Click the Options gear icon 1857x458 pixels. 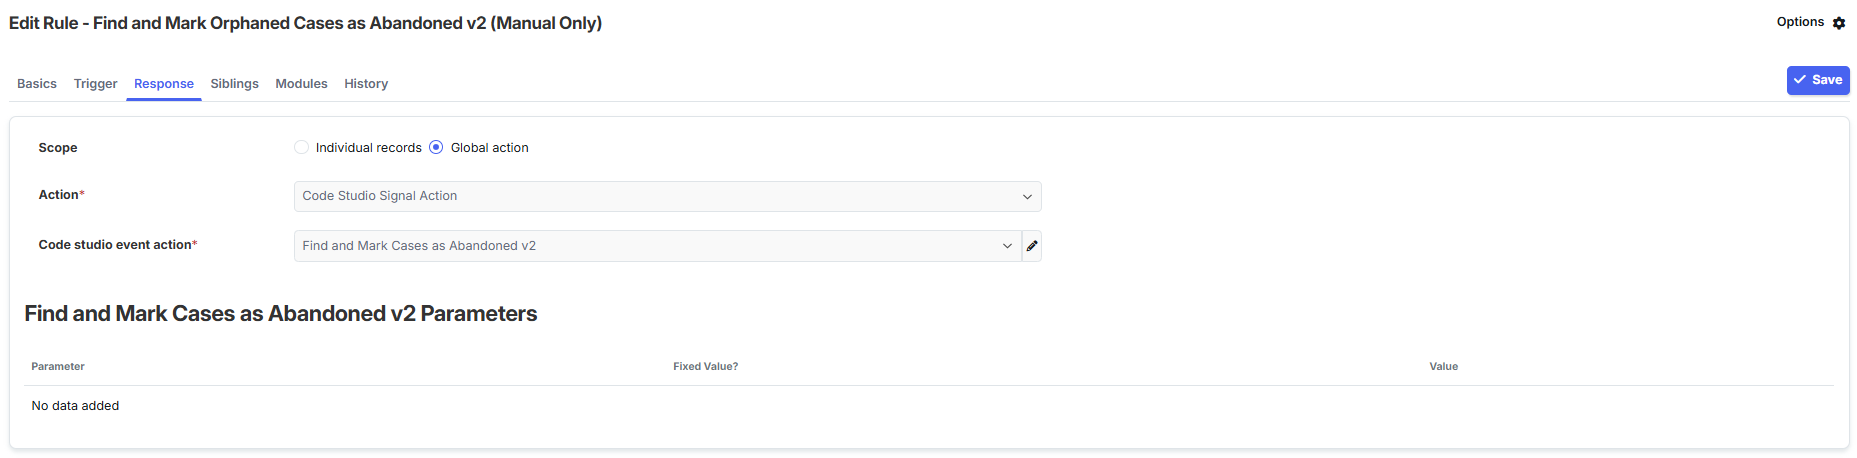pos(1839,23)
